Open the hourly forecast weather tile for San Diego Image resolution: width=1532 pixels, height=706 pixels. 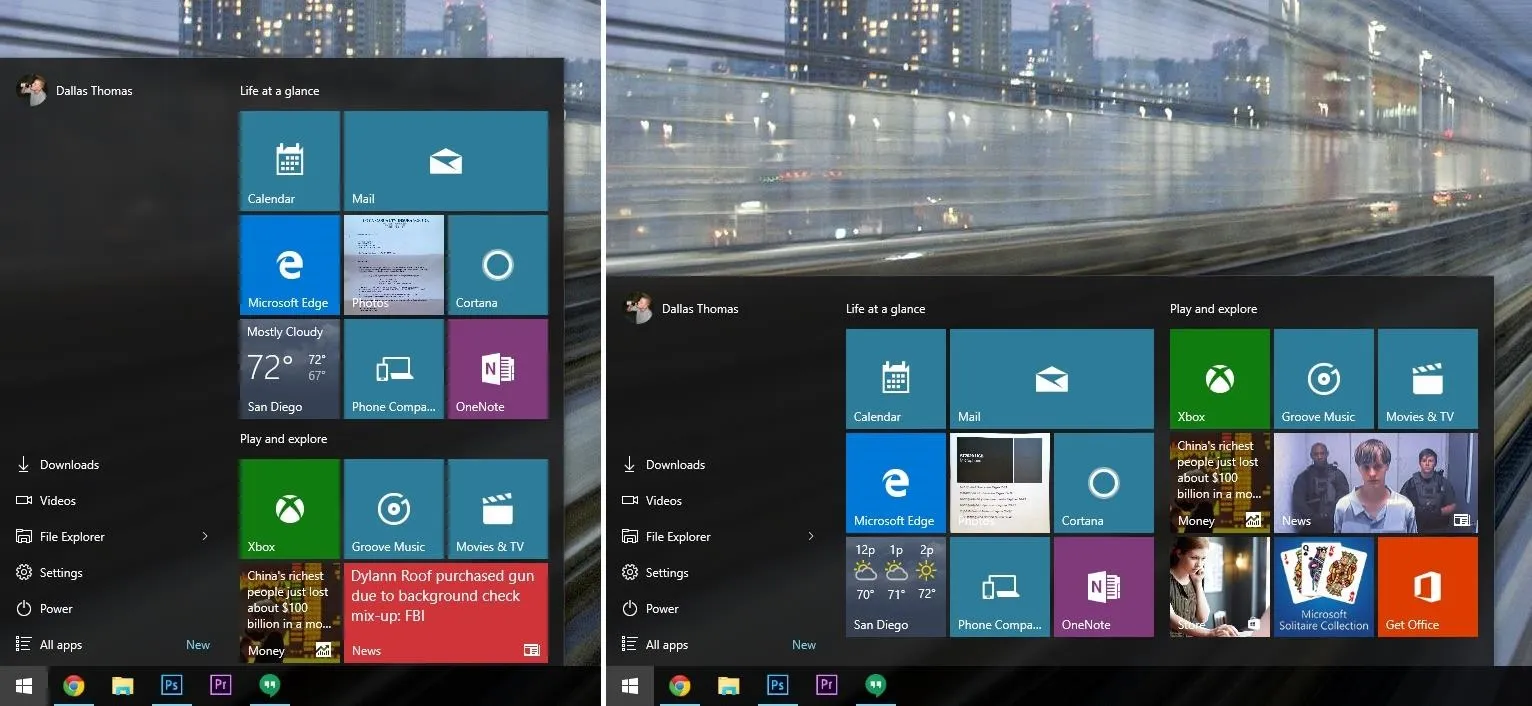pyautogui.click(x=896, y=587)
